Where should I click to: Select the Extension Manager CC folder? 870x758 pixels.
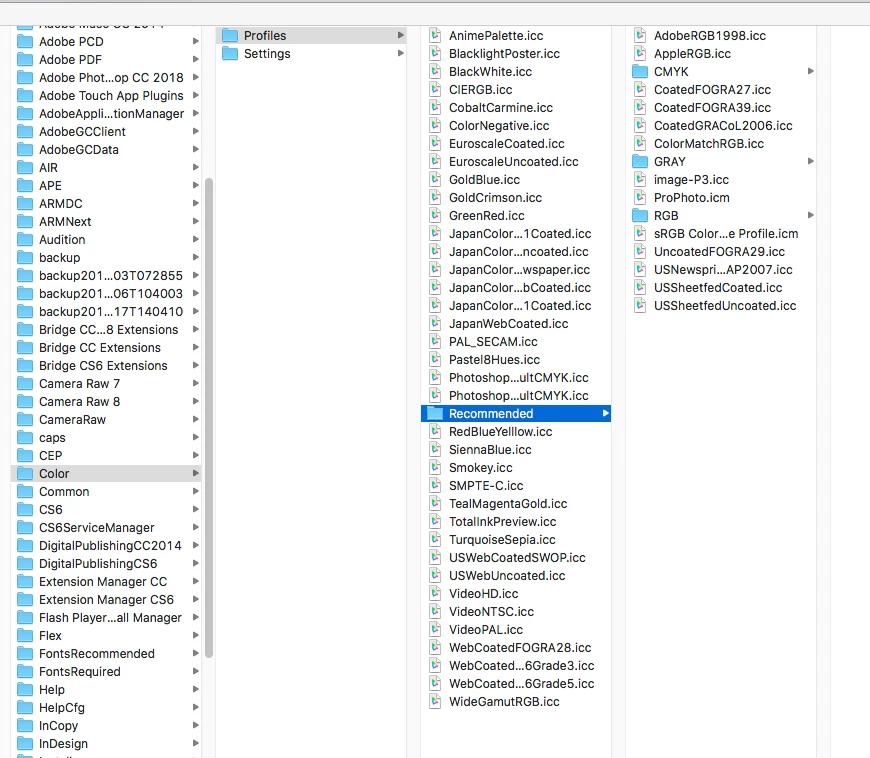105,582
